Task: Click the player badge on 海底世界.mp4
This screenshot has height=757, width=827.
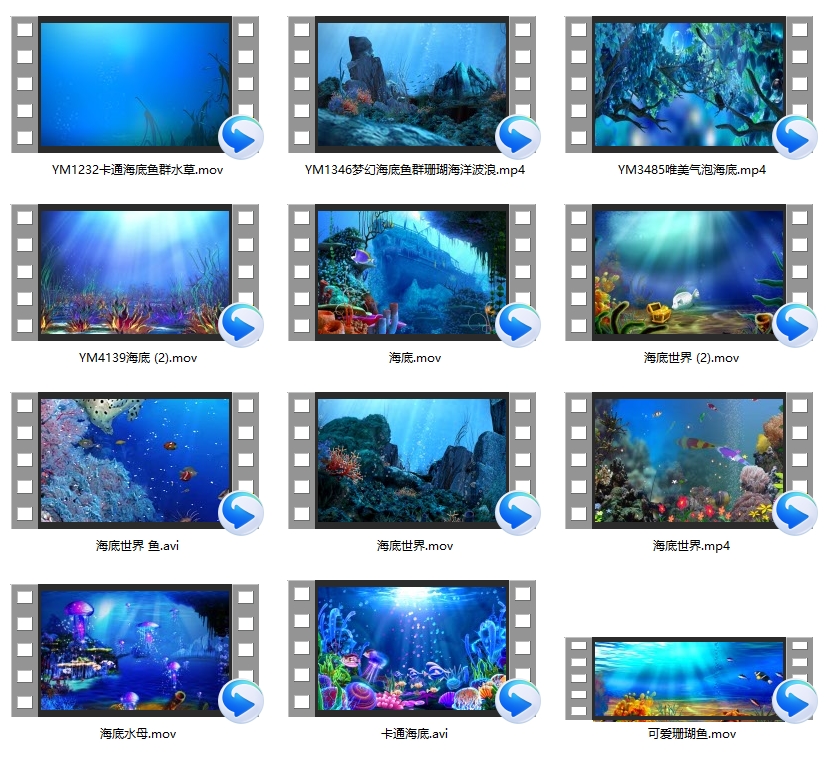Action: (x=795, y=513)
